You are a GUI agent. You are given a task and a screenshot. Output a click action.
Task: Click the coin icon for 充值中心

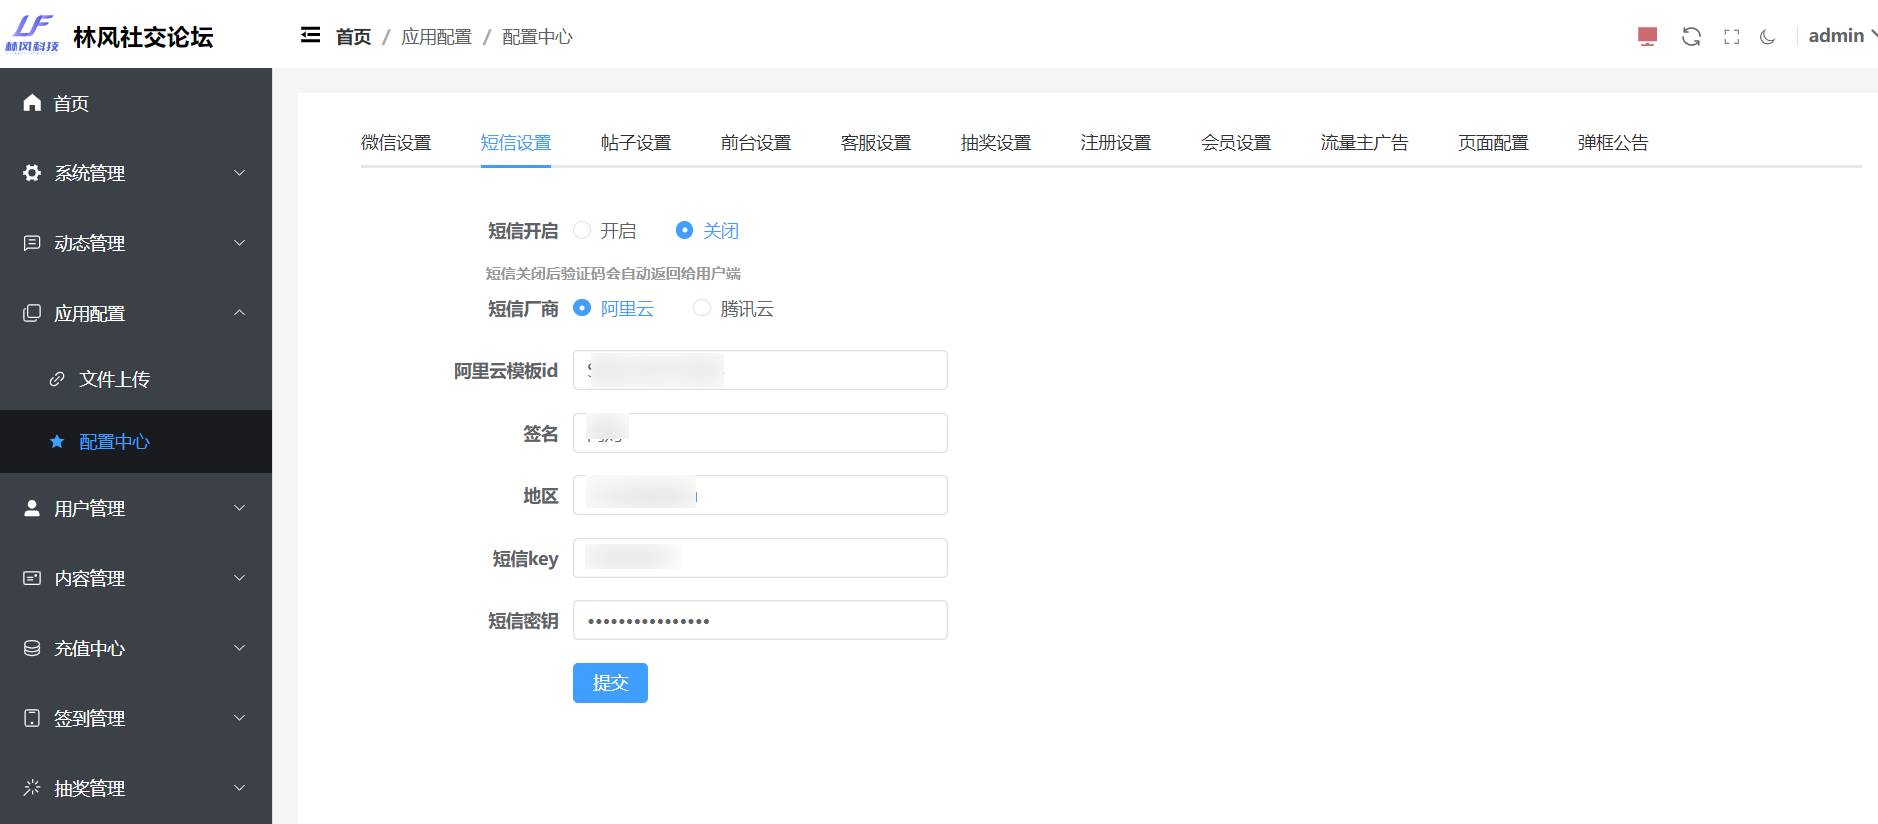click(32, 648)
